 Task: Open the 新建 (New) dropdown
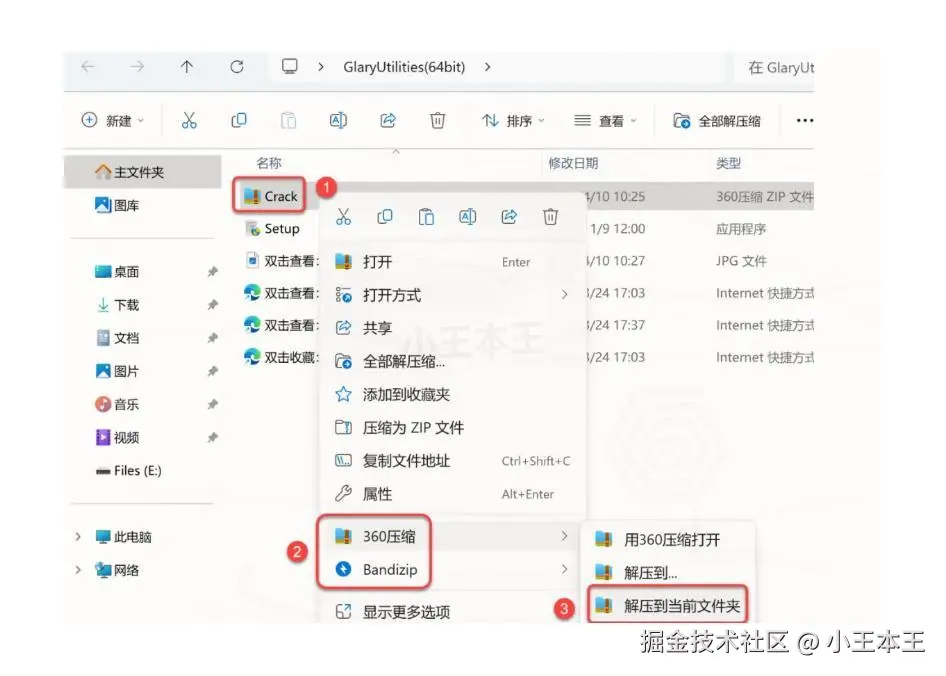coord(113,121)
